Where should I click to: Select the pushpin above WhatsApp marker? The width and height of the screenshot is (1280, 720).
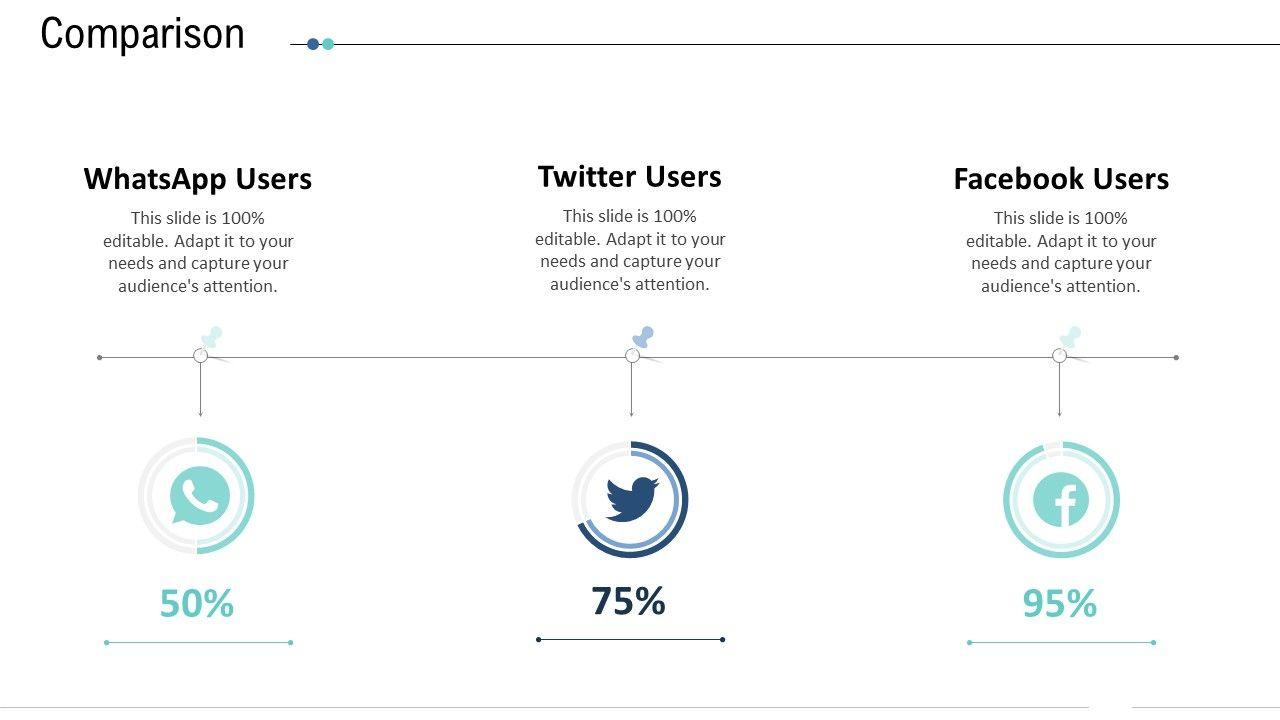[x=212, y=337]
